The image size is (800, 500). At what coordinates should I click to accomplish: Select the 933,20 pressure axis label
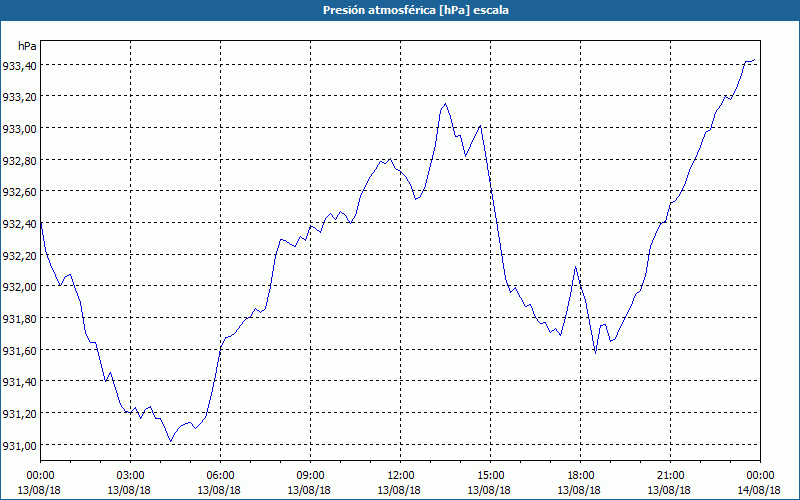tap(19, 97)
